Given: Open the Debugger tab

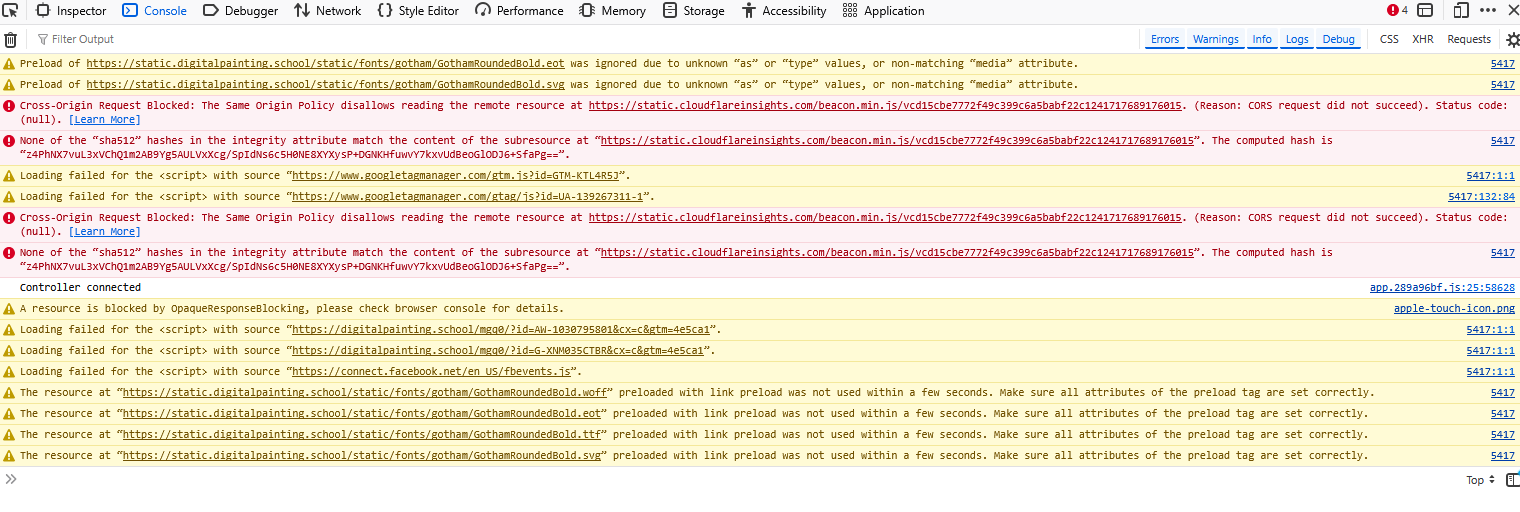Looking at the screenshot, I should click(x=240, y=11).
